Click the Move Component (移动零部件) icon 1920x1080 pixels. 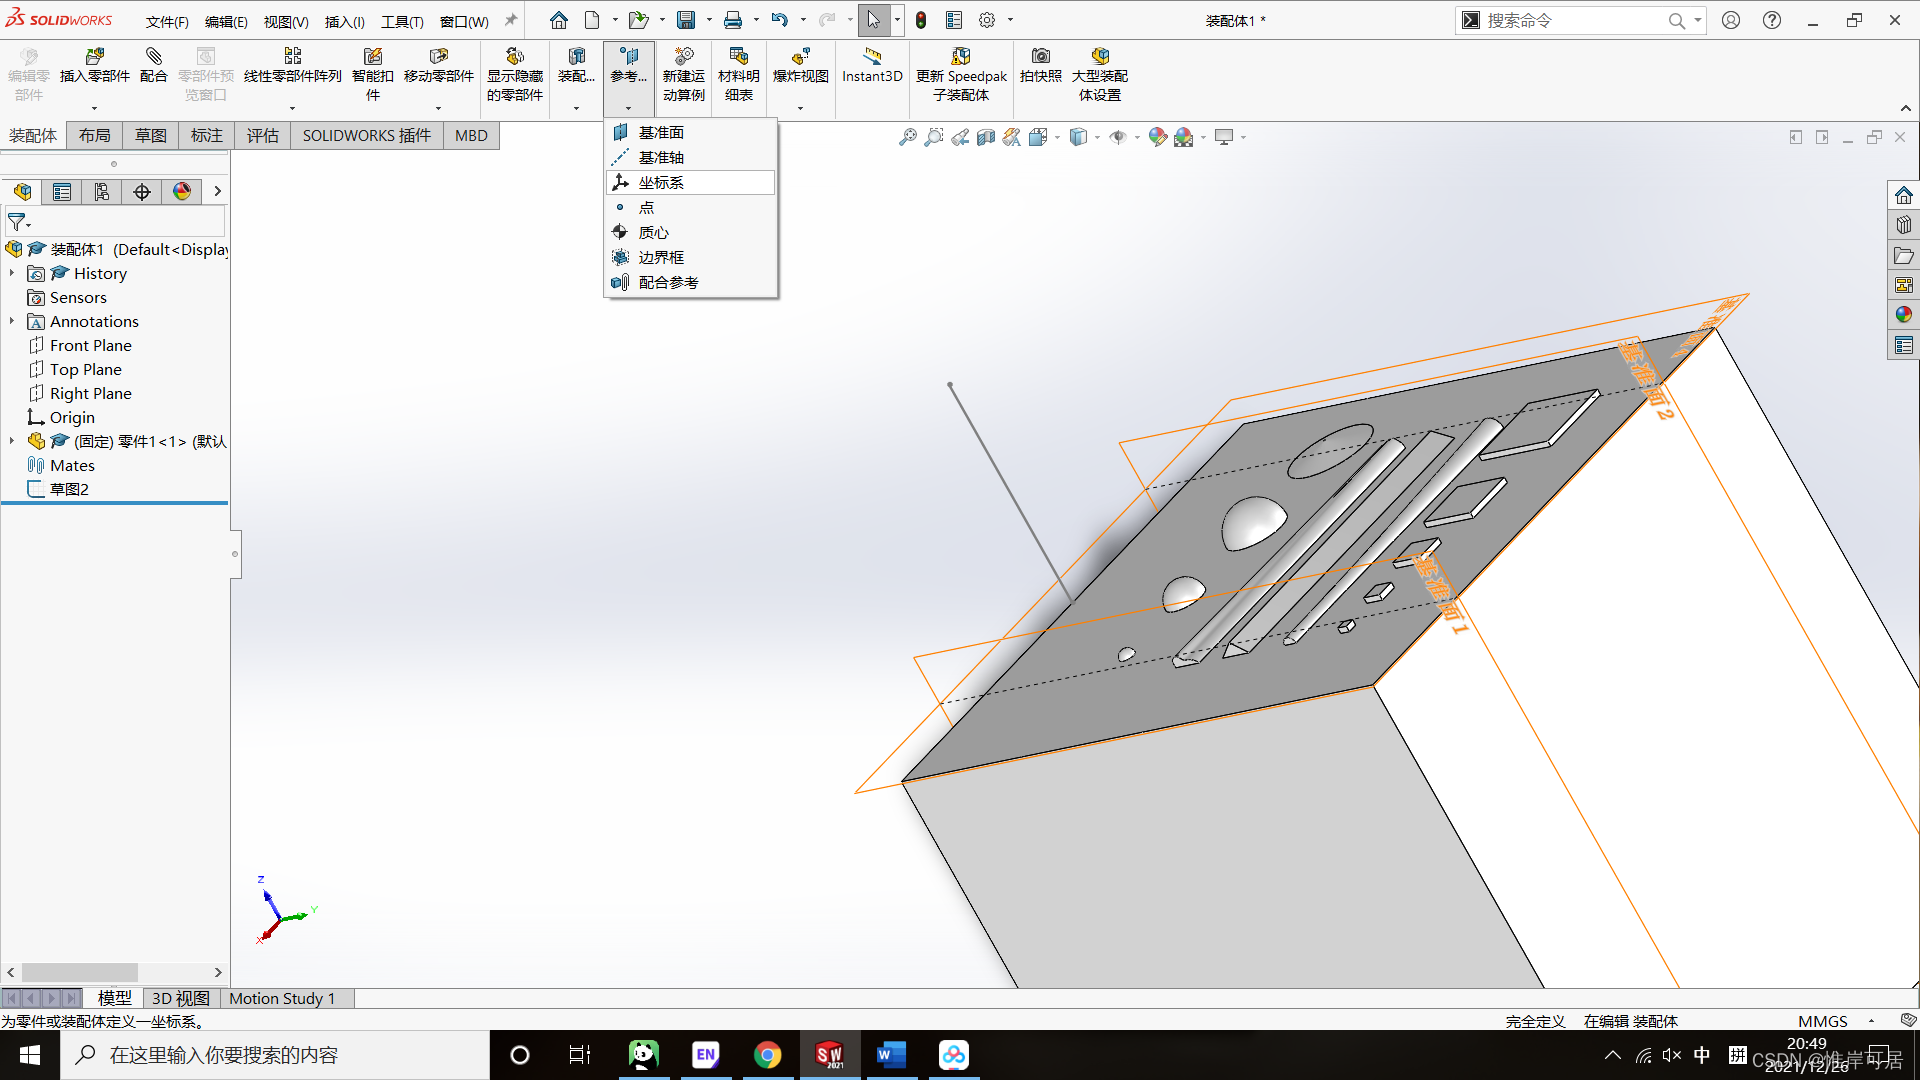click(438, 57)
